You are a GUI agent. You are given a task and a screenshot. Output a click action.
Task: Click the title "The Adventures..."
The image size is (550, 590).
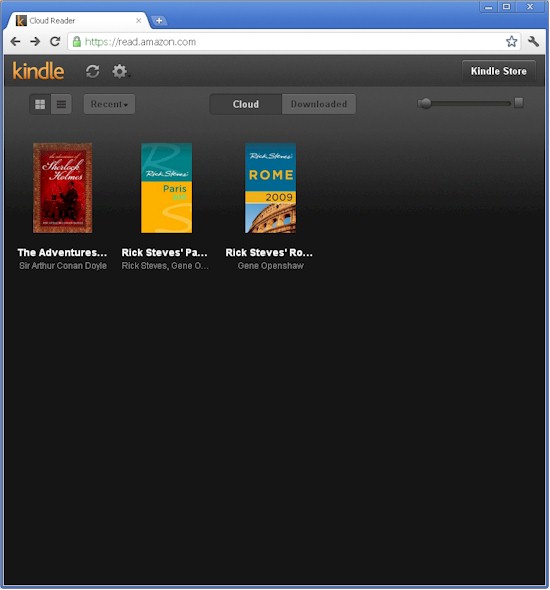coord(62,252)
